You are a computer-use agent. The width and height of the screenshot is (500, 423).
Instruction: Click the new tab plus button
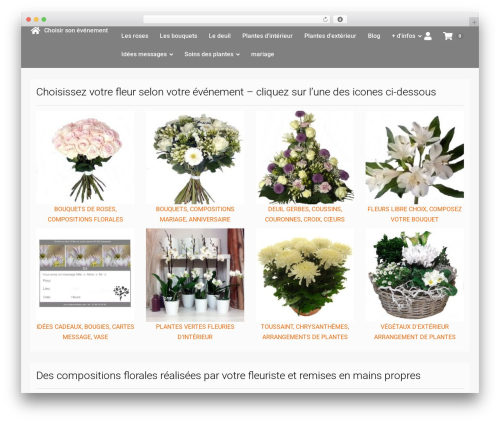click(x=474, y=22)
